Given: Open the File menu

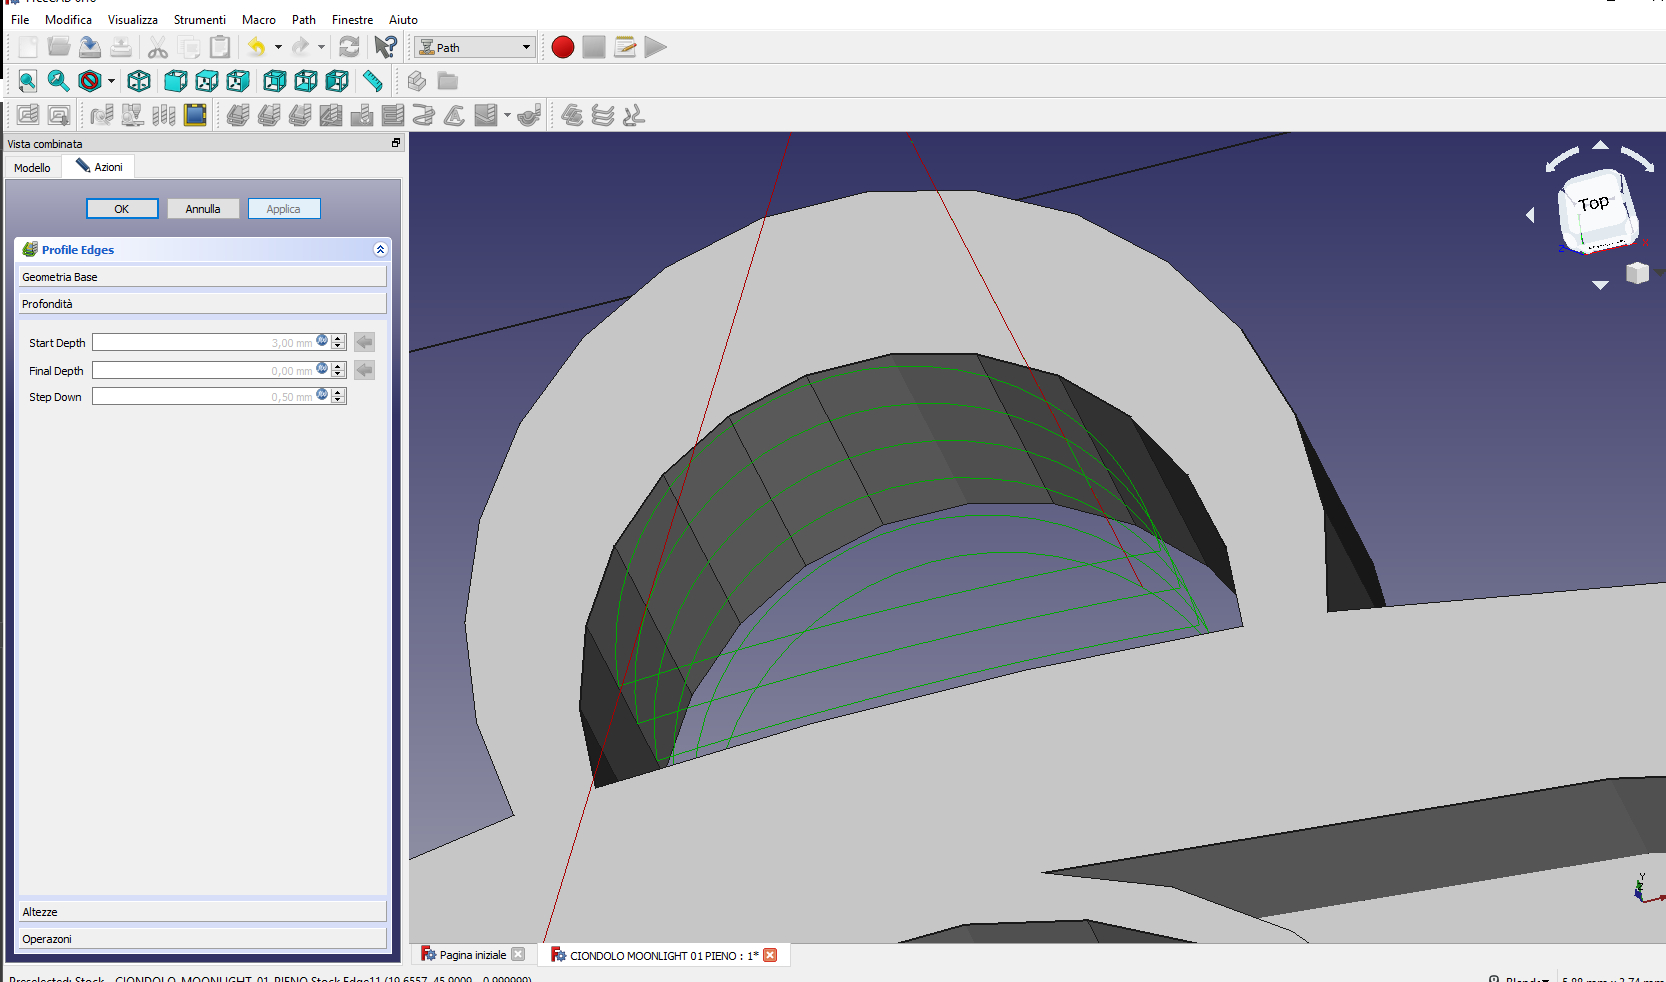Looking at the screenshot, I should point(20,19).
